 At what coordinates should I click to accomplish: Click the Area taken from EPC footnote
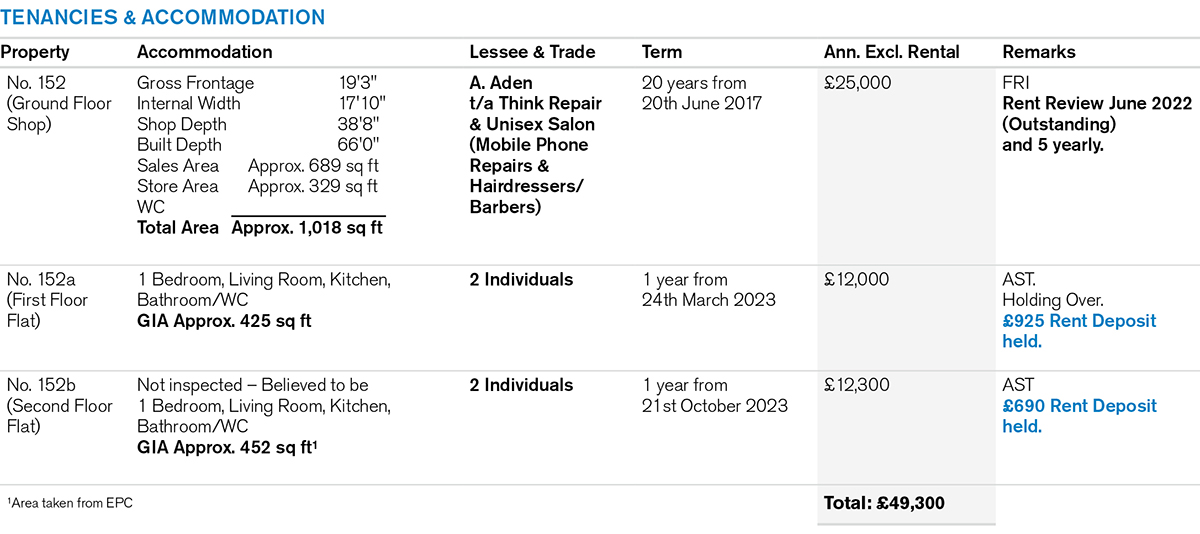(x=70, y=503)
